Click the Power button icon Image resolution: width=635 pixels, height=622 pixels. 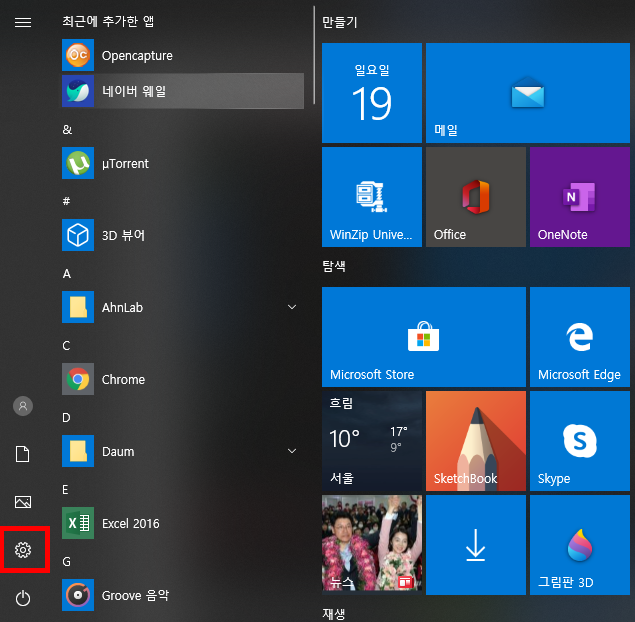23,598
